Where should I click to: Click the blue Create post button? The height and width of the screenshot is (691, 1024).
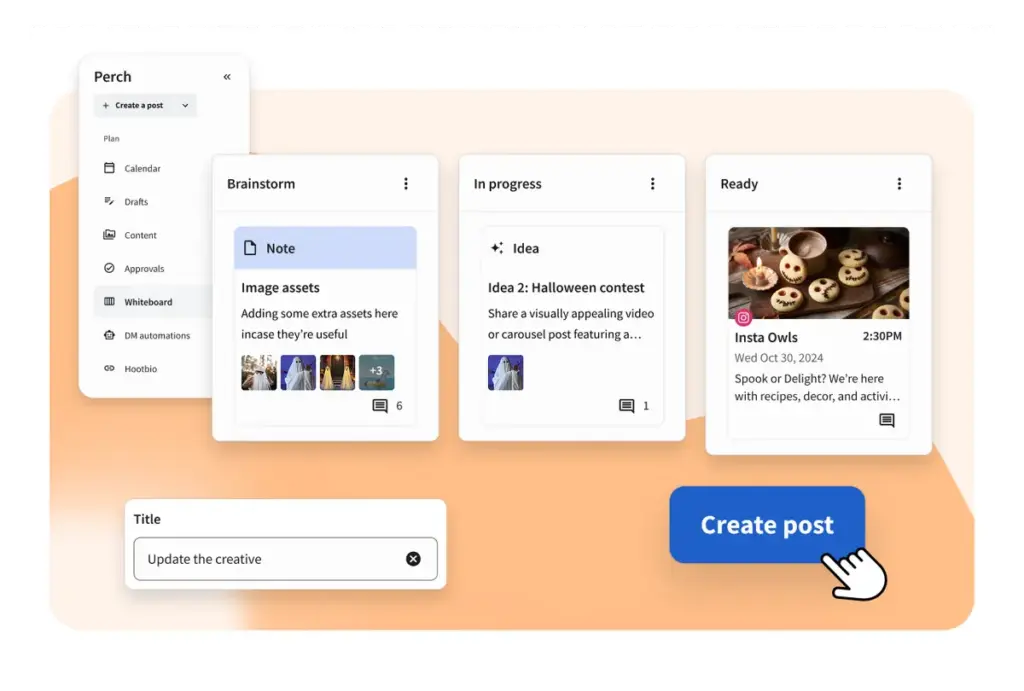(x=767, y=524)
